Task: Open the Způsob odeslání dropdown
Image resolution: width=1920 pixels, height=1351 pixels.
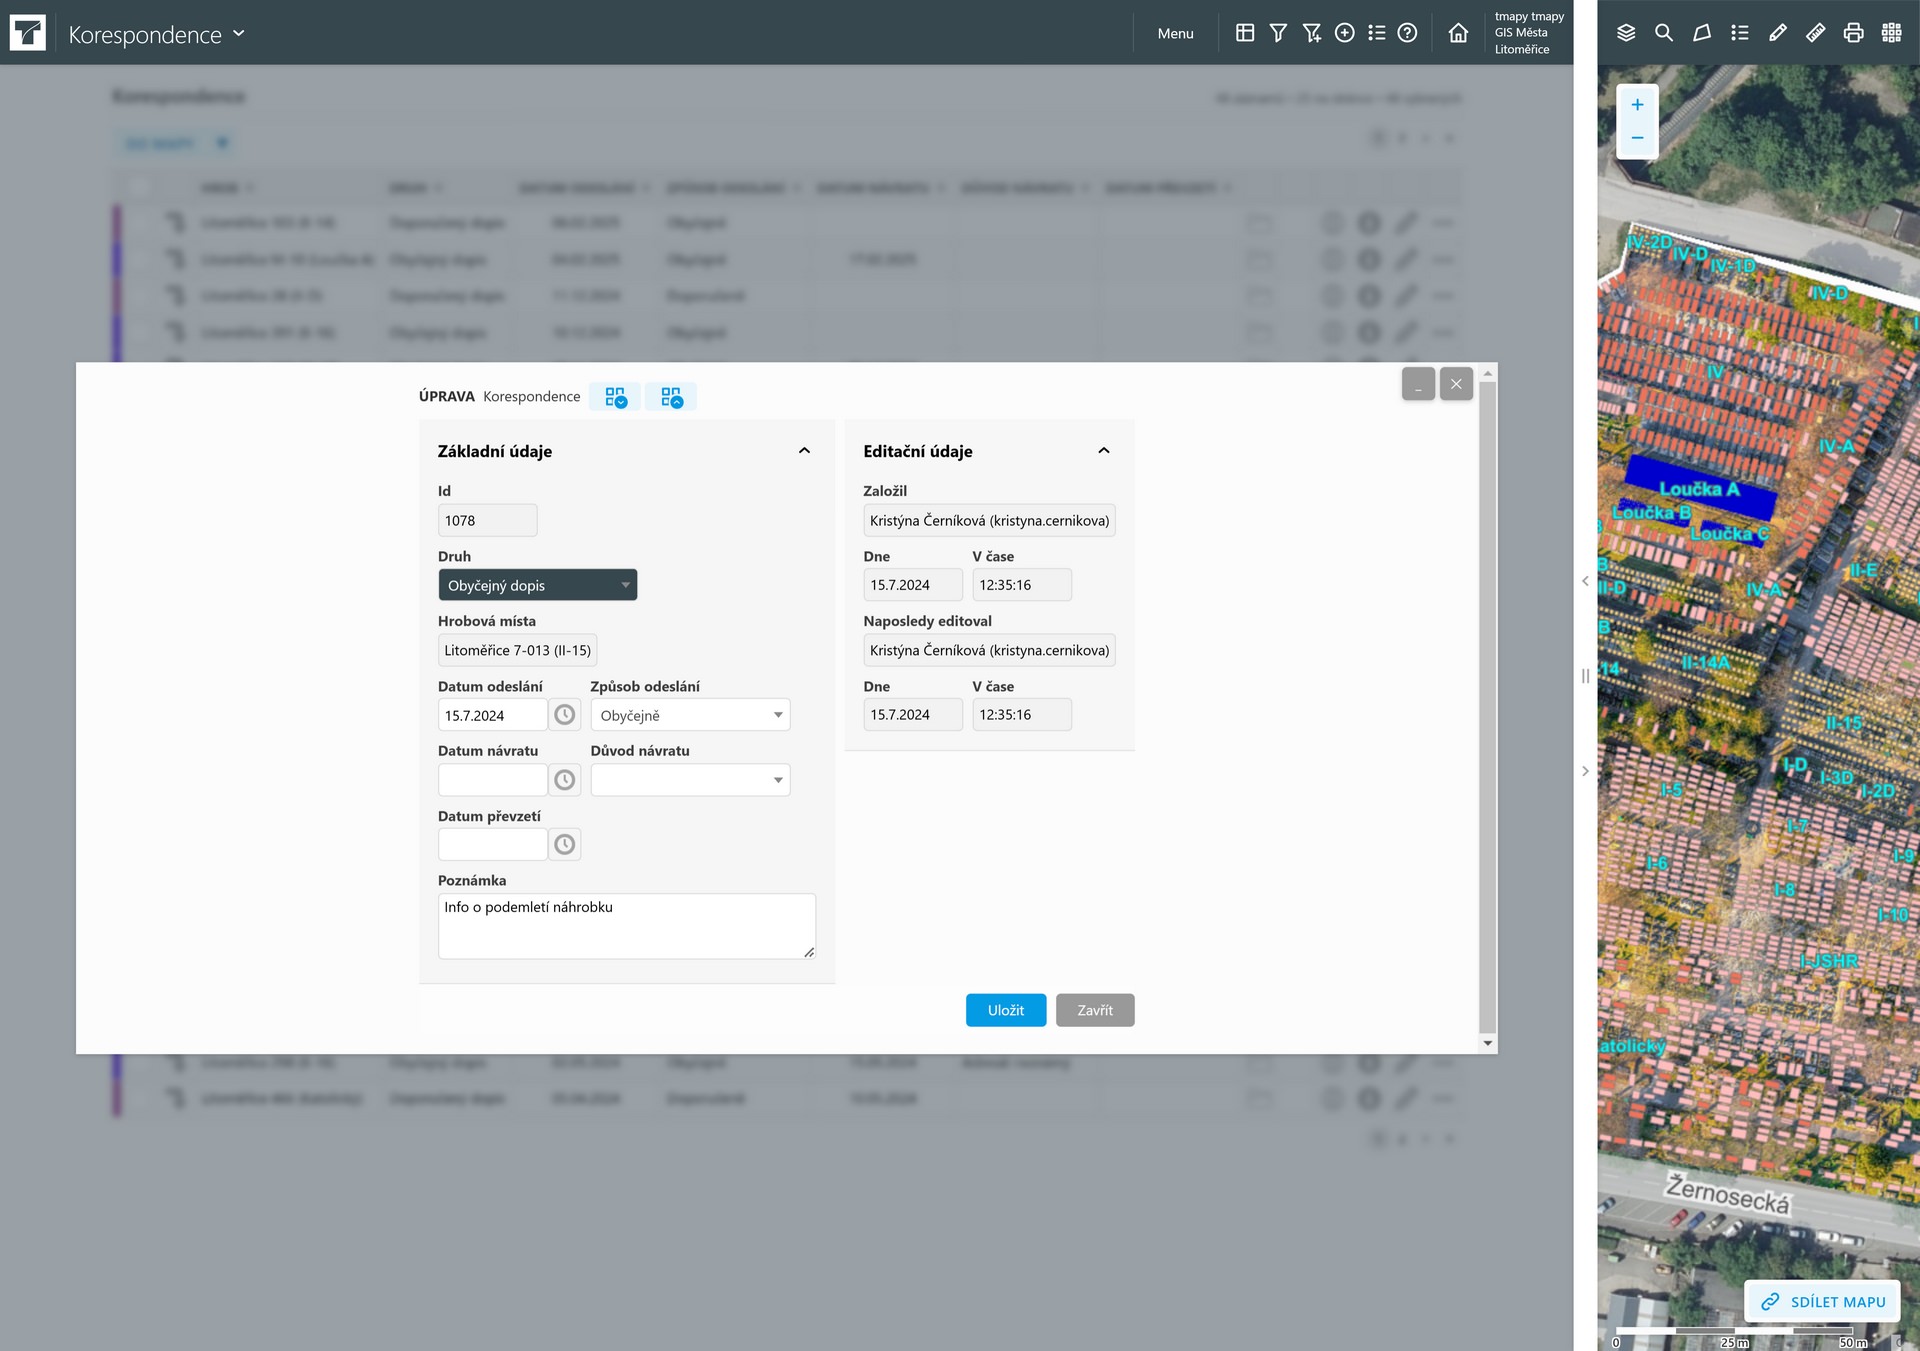Action: click(690, 715)
